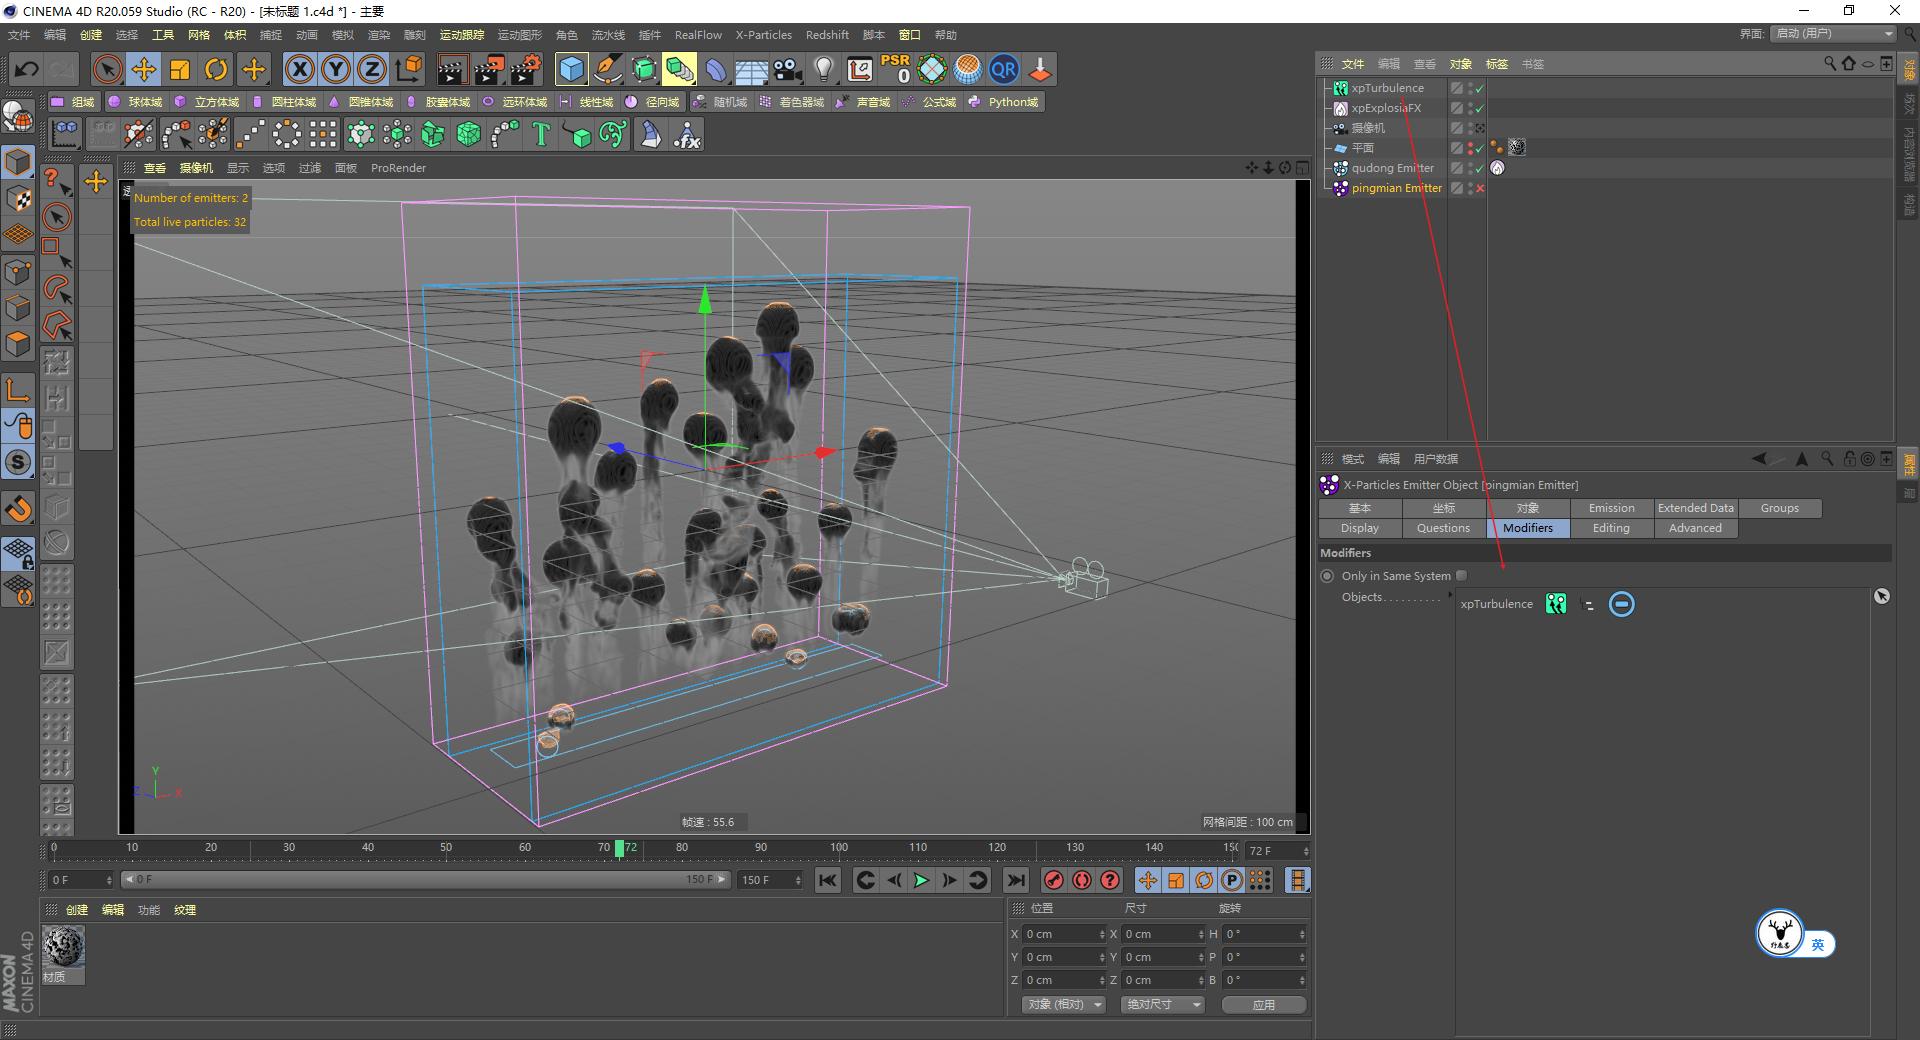Image resolution: width=1920 pixels, height=1040 pixels.
Task: Toggle the green checkmark on qudong Emitter
Action: (x=1479, y=168)
